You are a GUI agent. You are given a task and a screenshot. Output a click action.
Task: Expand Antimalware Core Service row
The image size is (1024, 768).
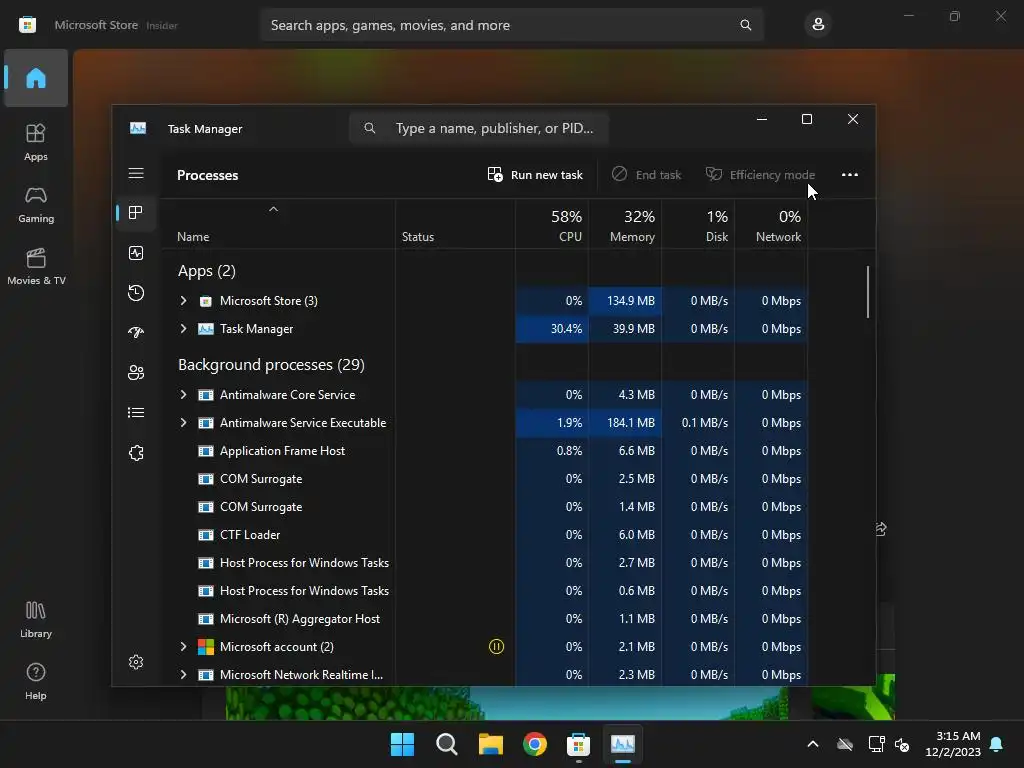(x=184, y=394)
